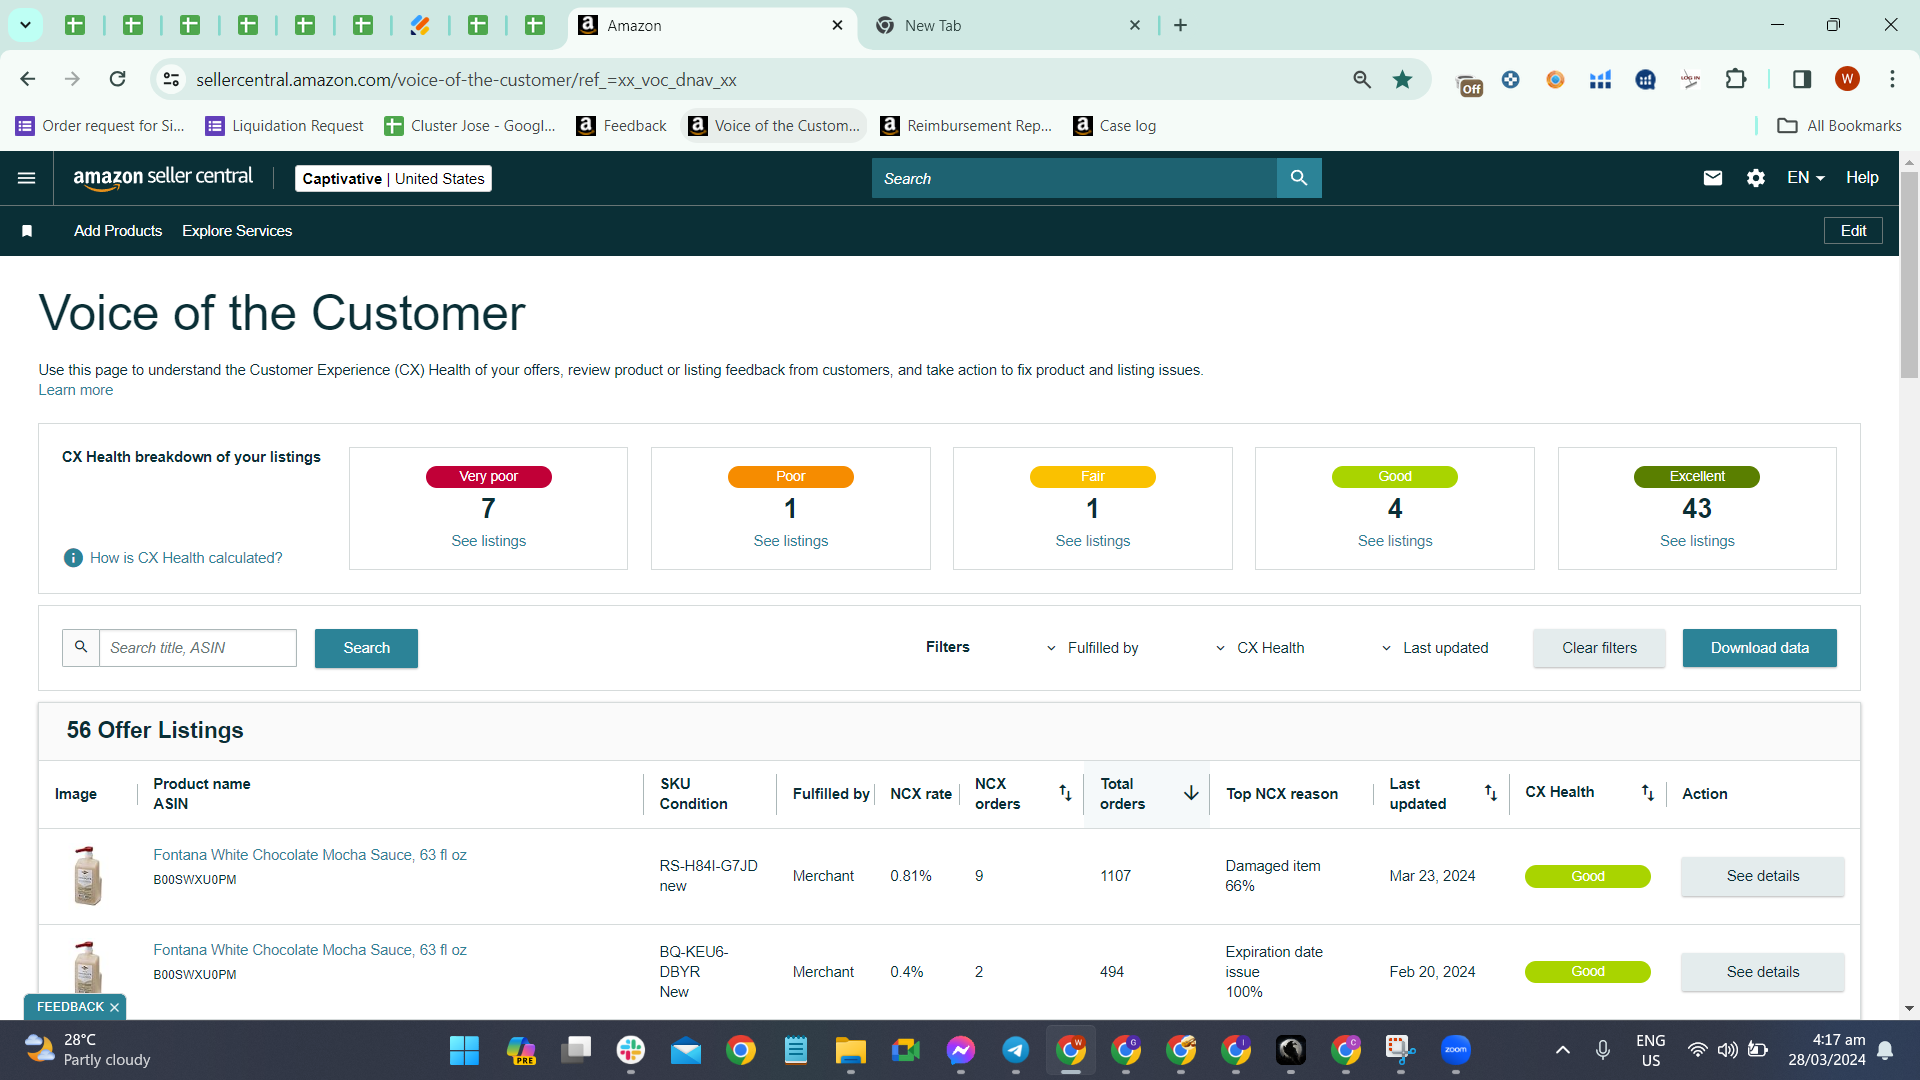The image size is (1920, 1080).
Task: Open the Order request for Si... bookmark
Action: click(100, 126)
